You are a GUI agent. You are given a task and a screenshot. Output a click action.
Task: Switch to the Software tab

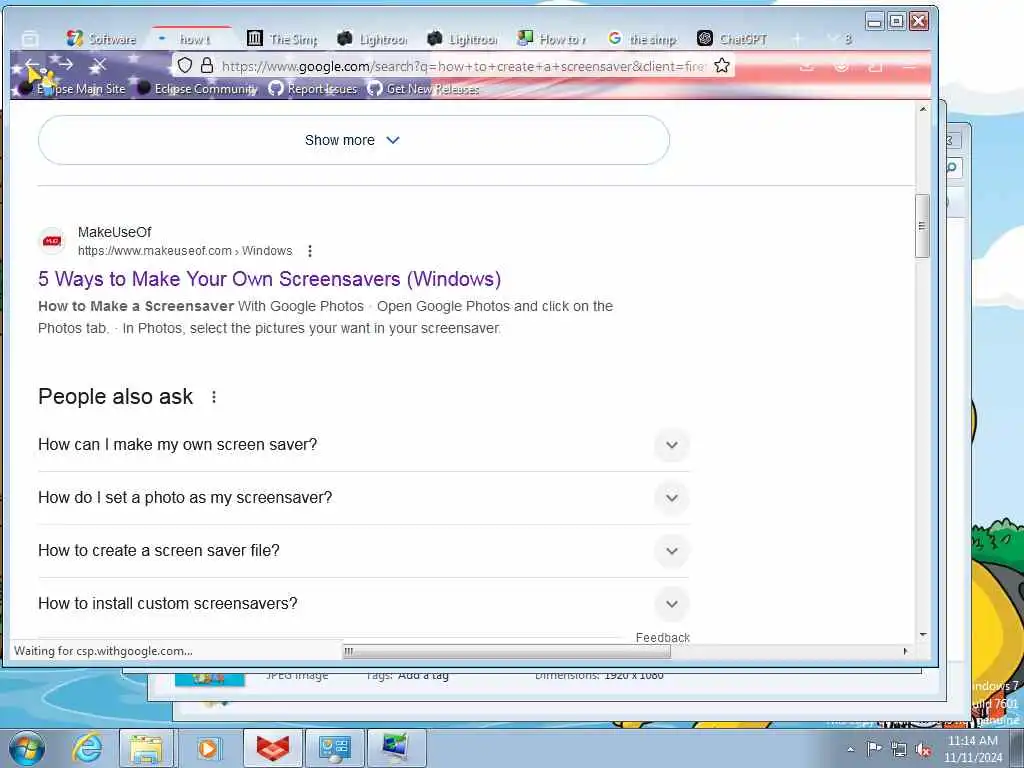pyautogui.click(x=102, y=39)
